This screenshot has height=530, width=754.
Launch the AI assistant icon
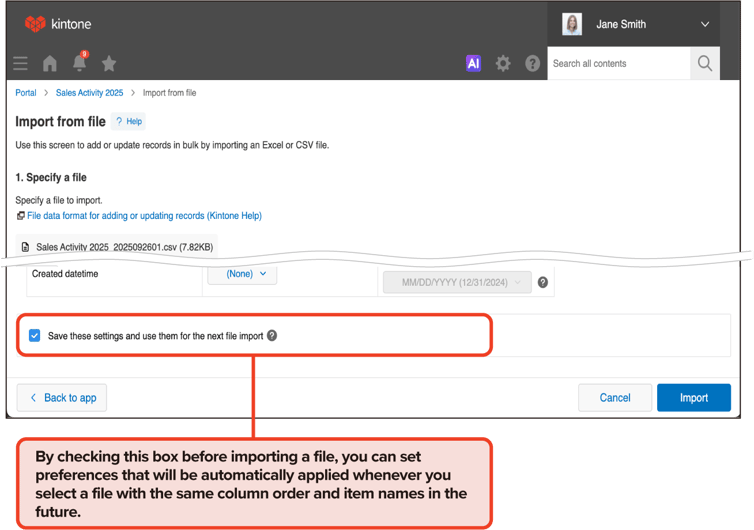click(x=473, y=63)
